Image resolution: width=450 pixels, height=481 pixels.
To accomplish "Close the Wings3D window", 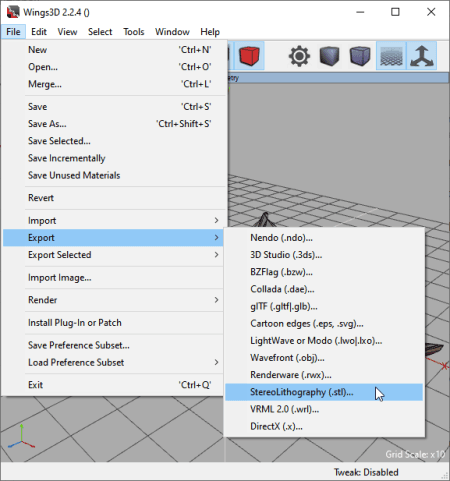I will 431,12.
